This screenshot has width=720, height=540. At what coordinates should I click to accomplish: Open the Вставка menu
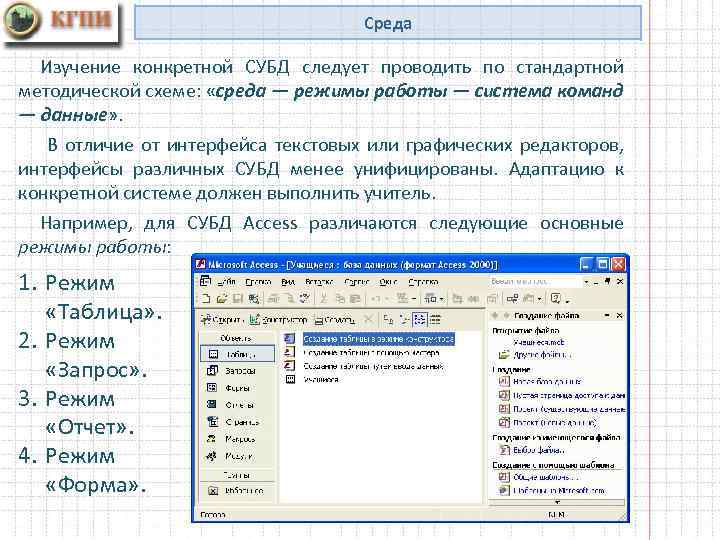coord(319,281)
